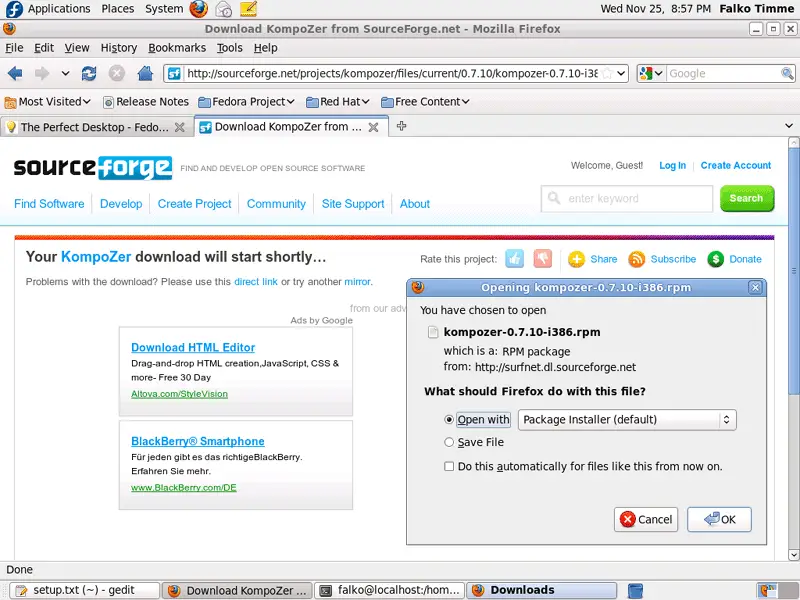800x600 pixels.
Task: Reload the current page
Action: coord(89,74)
